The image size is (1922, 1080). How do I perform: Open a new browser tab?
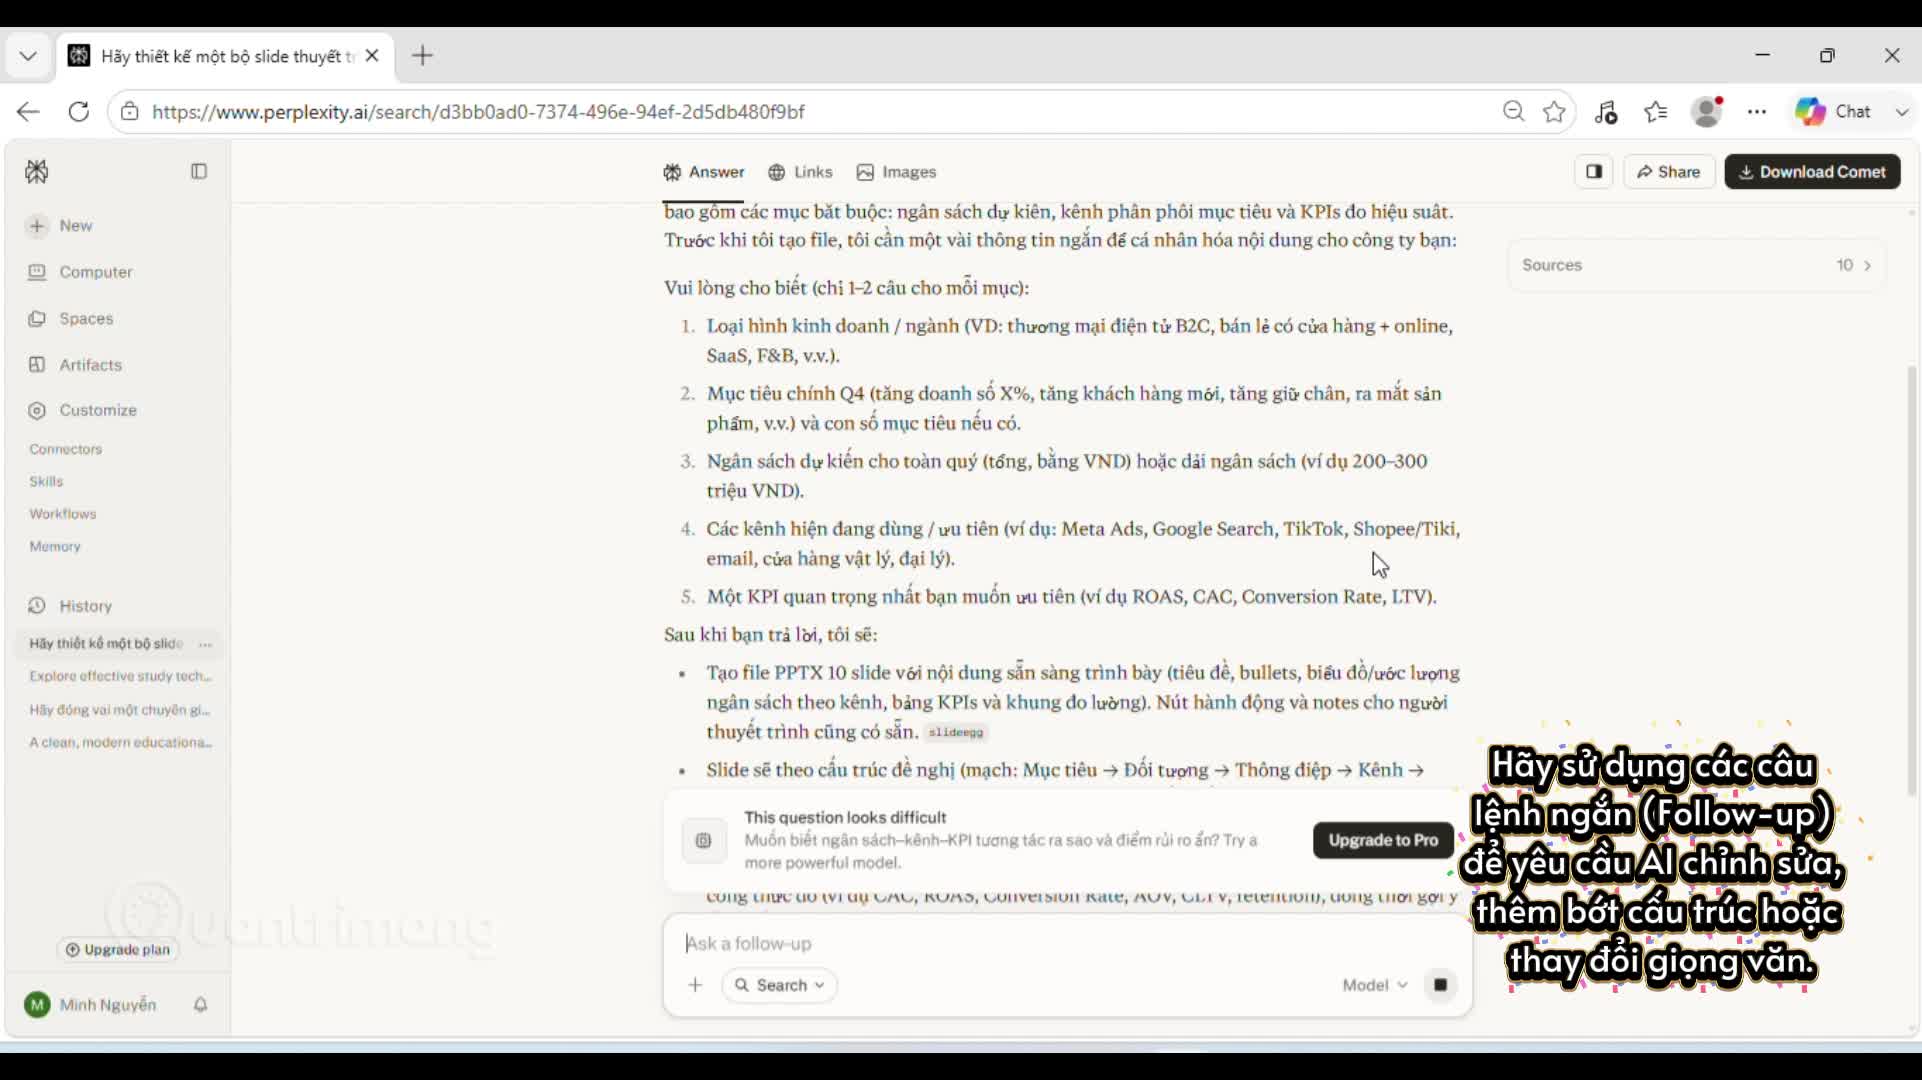(422, 56)
